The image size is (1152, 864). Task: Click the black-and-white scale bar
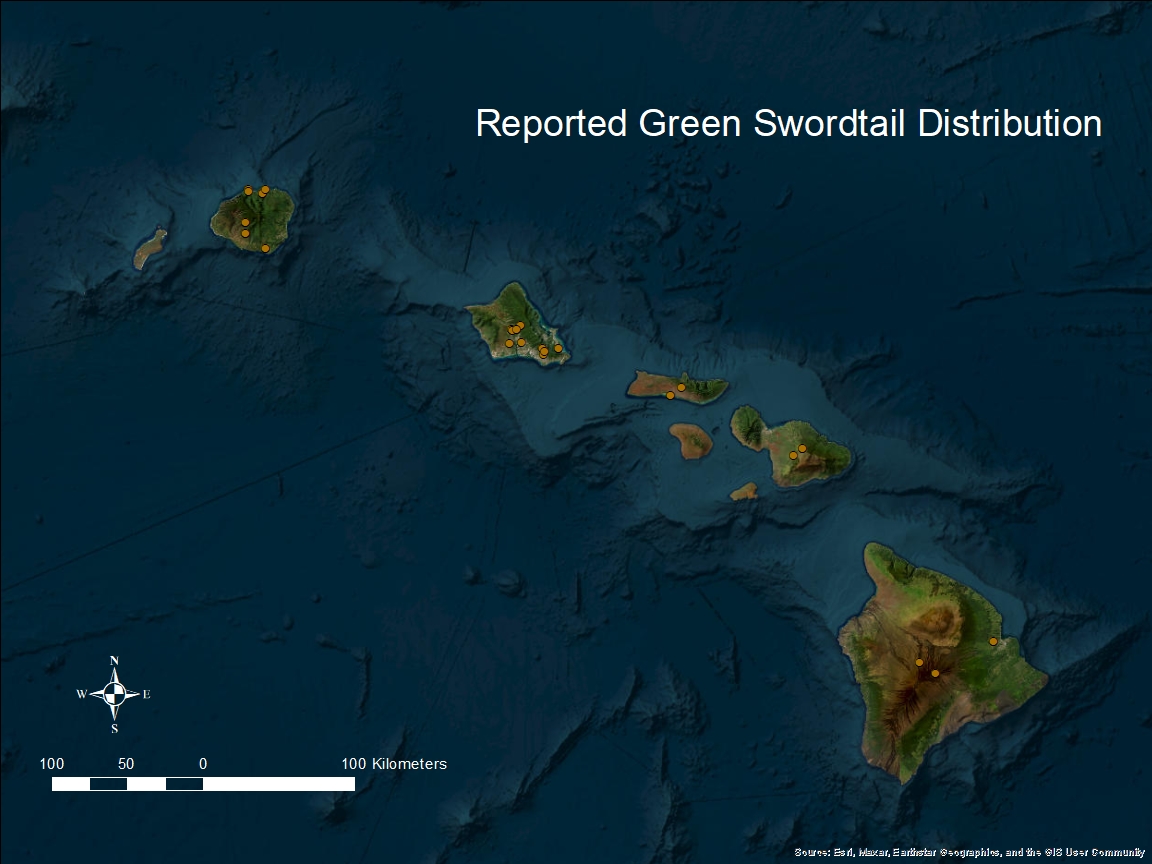tap(203, 784)
